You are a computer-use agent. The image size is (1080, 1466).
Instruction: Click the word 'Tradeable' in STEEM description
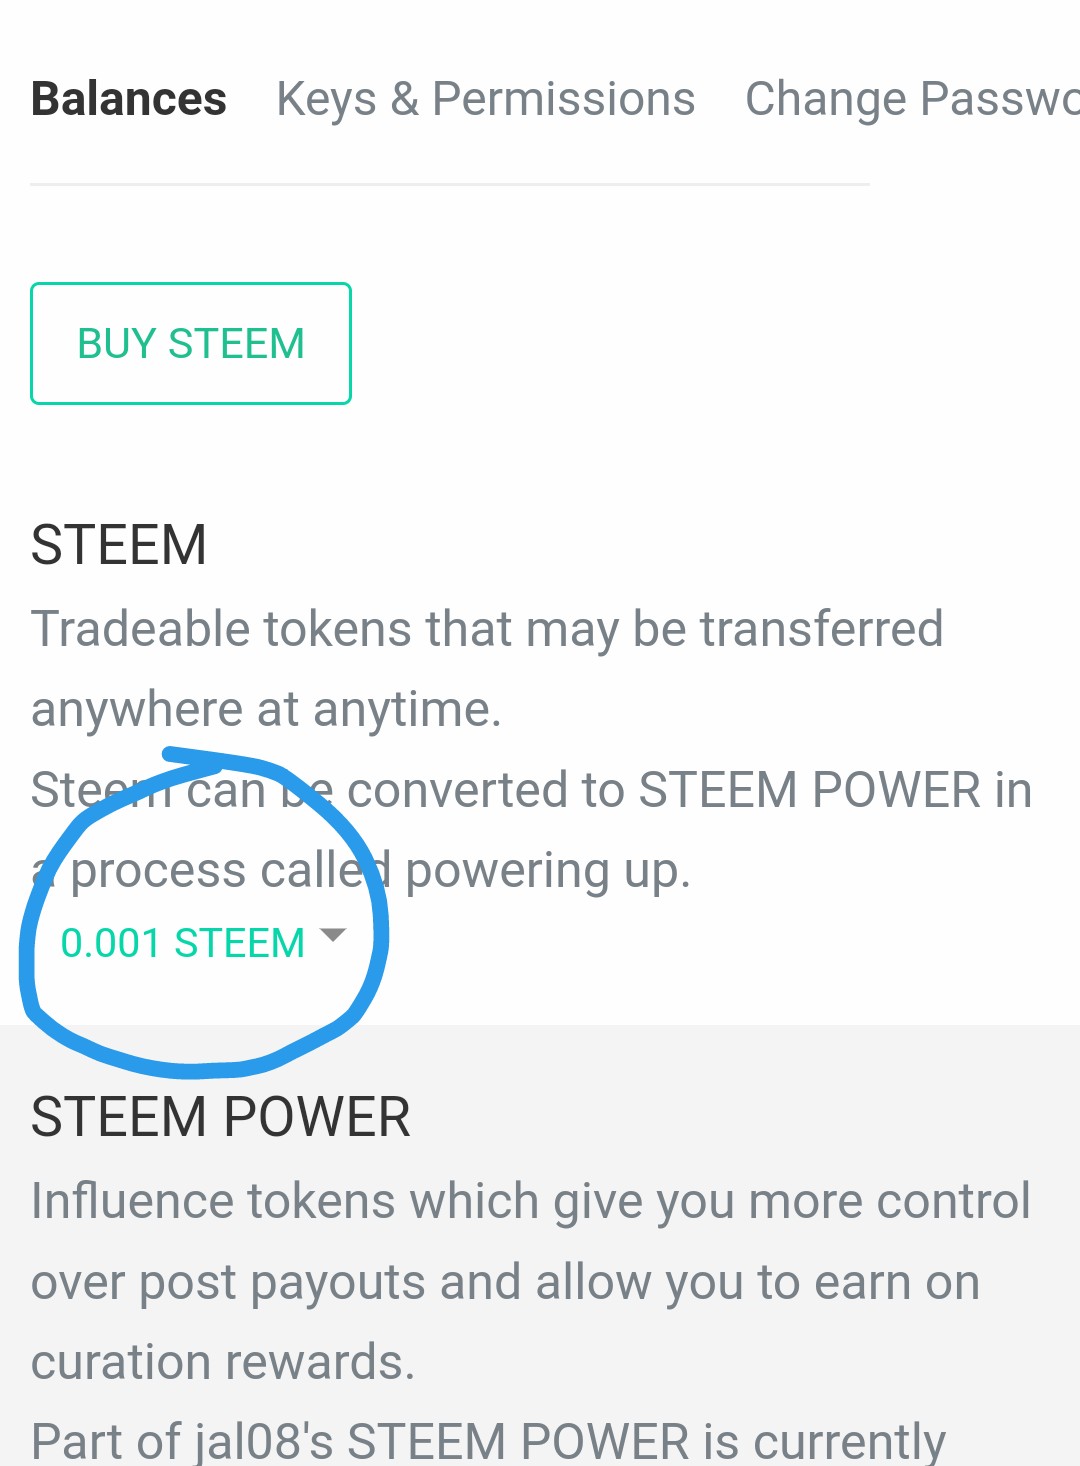tap(140, 629)
